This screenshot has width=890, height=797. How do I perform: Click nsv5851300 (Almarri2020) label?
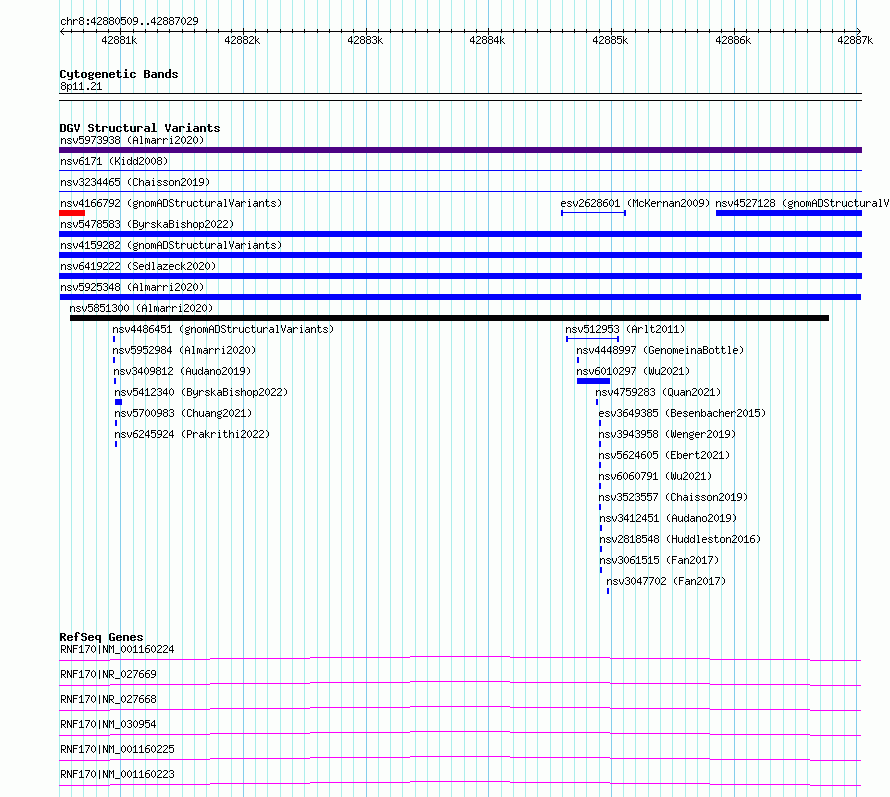click(141, 308)
